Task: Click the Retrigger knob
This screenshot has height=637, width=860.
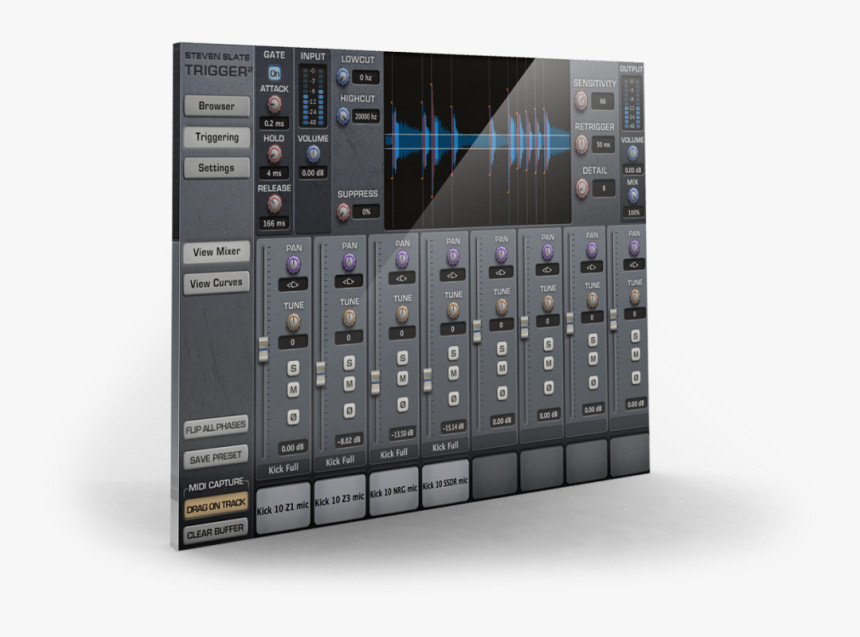Action: click(581, 144)
